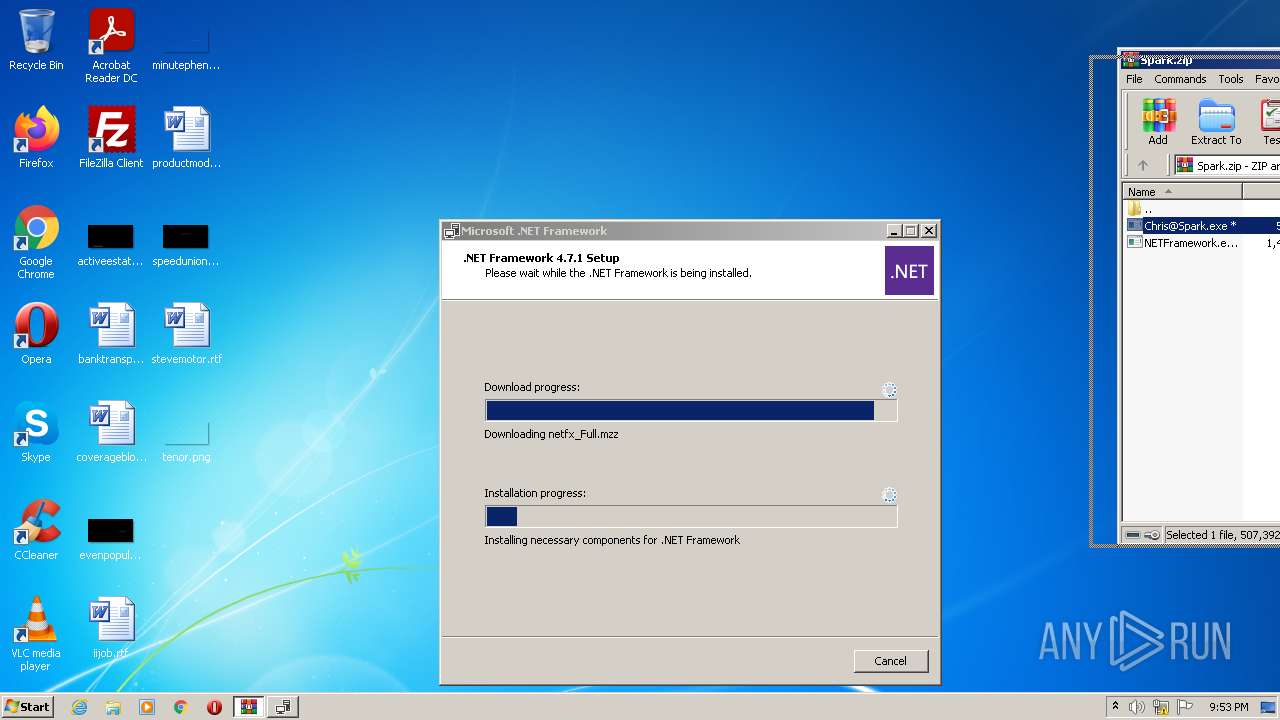Click the Add icon in WinRAR toolbar
1280x720 pixels.
click(1158, 122)
